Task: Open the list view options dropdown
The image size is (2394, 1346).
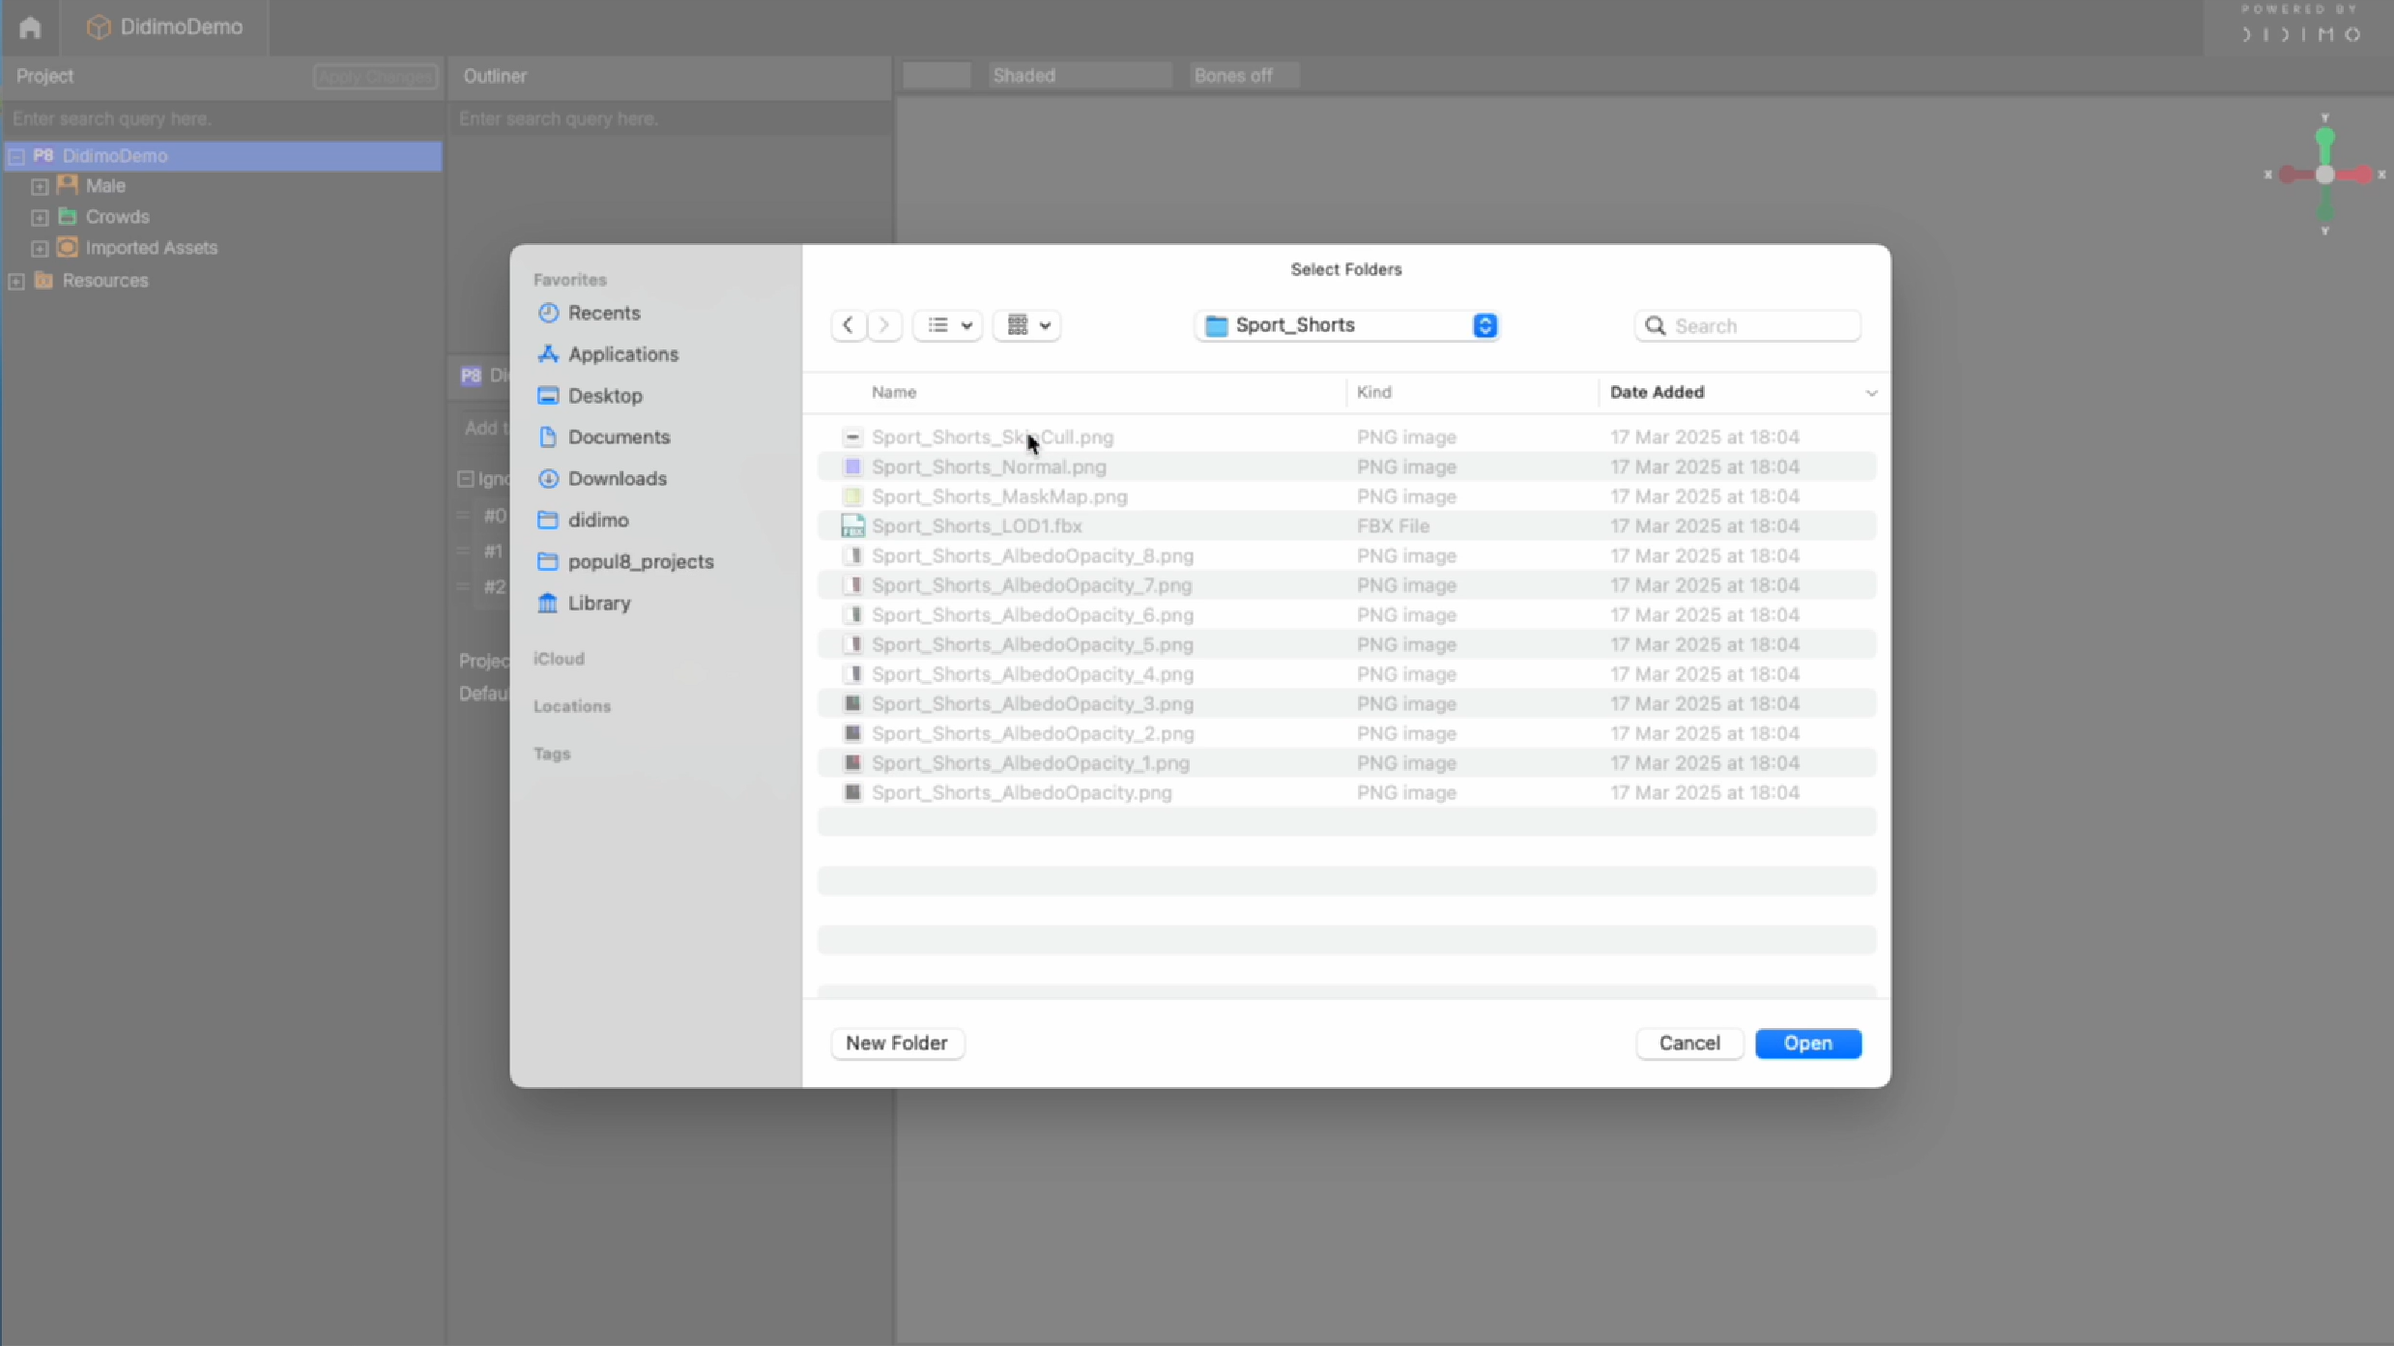Action: coord(948,325)
